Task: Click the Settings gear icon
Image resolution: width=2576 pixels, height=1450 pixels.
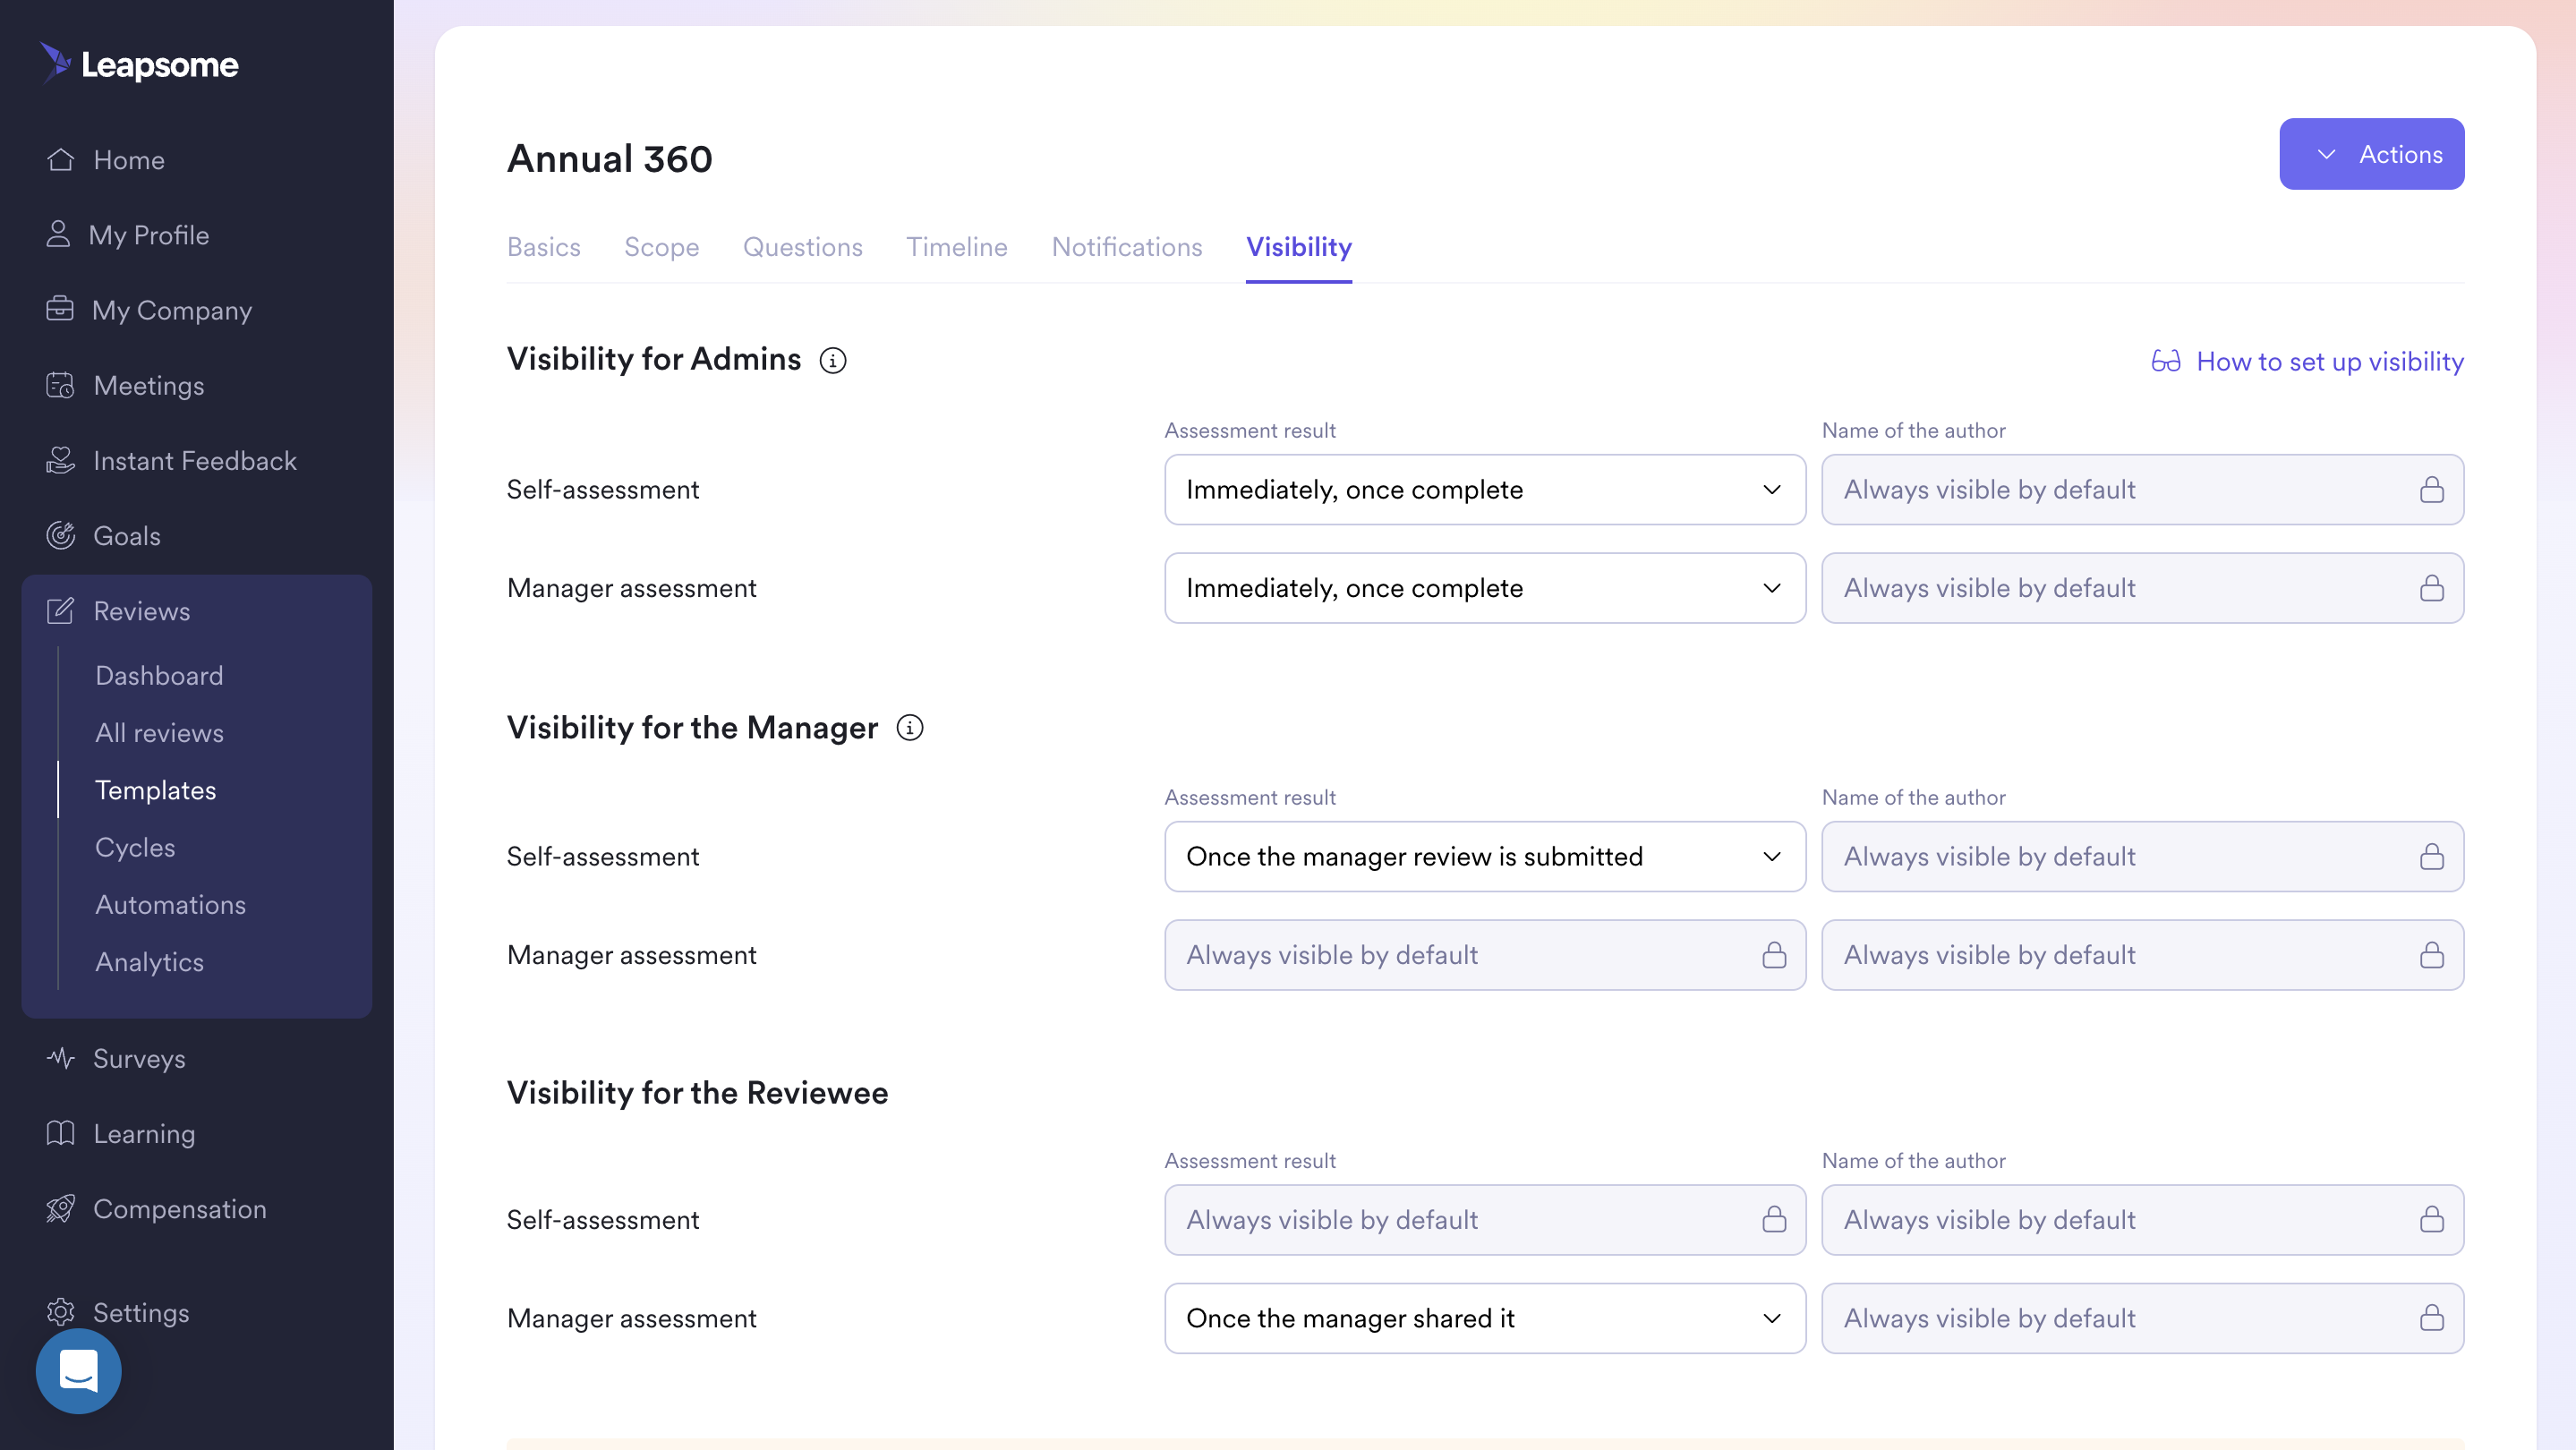Action: (60, 1312)
